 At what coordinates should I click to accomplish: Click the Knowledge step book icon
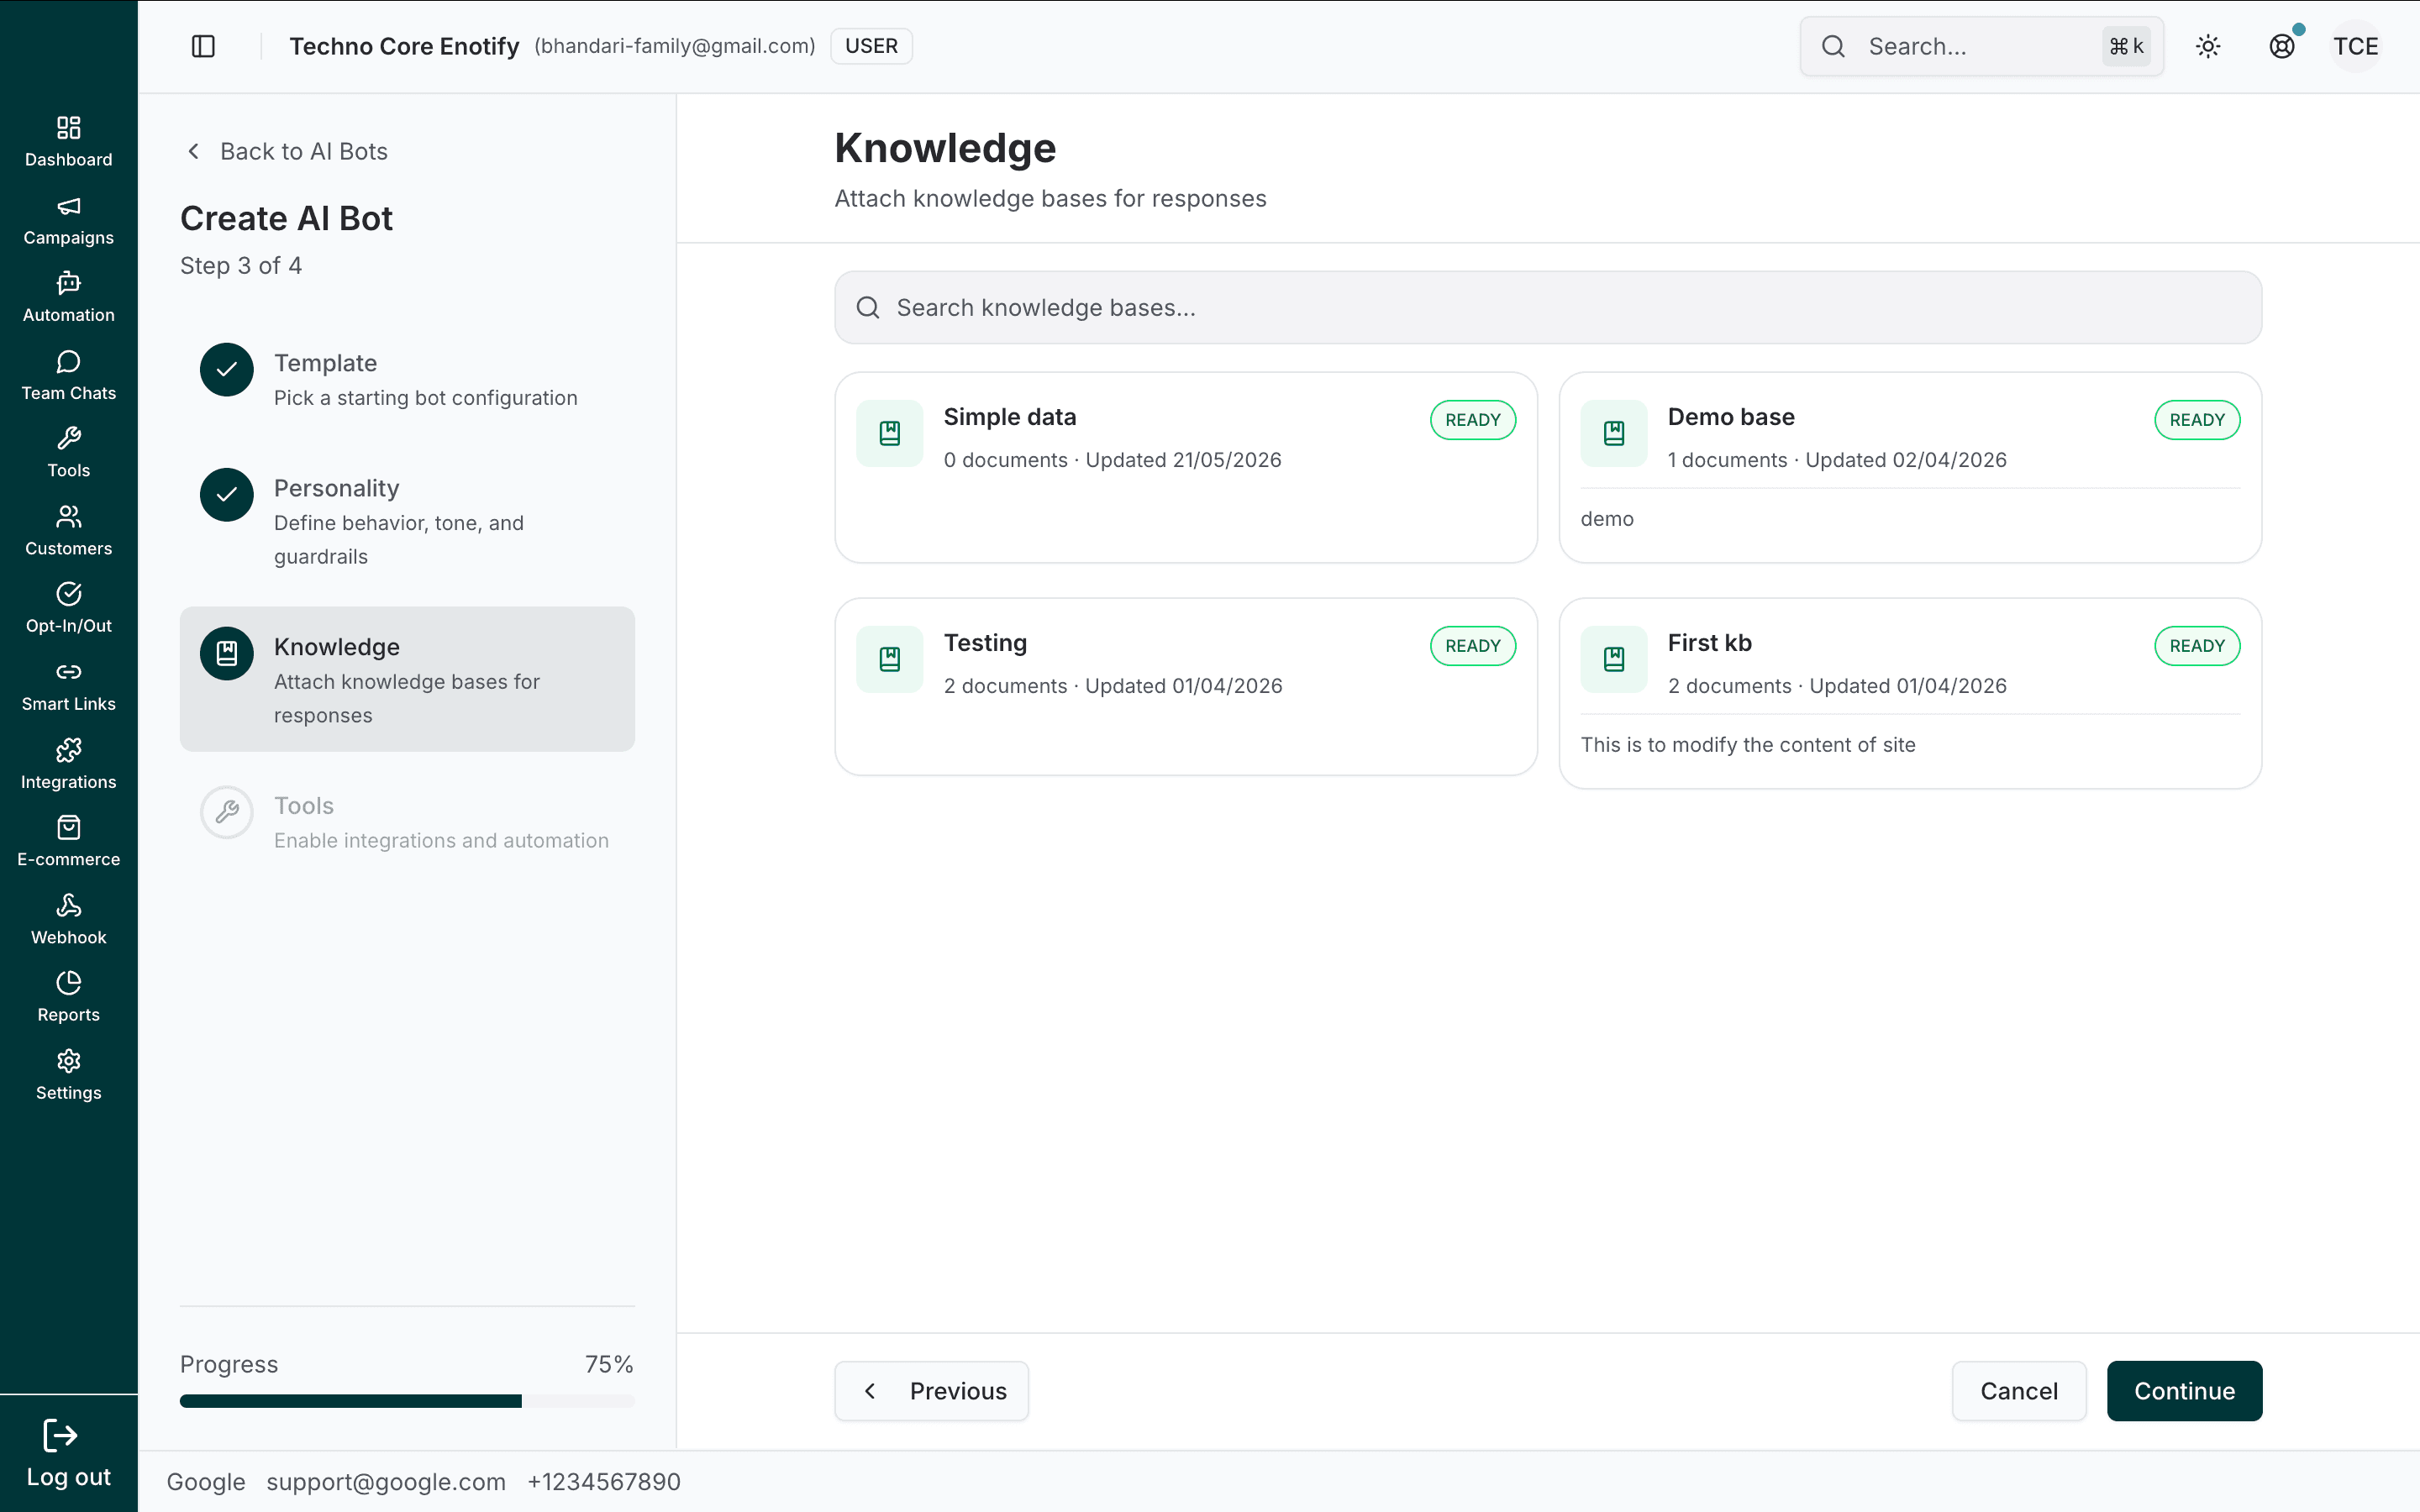tap(227, 654)
